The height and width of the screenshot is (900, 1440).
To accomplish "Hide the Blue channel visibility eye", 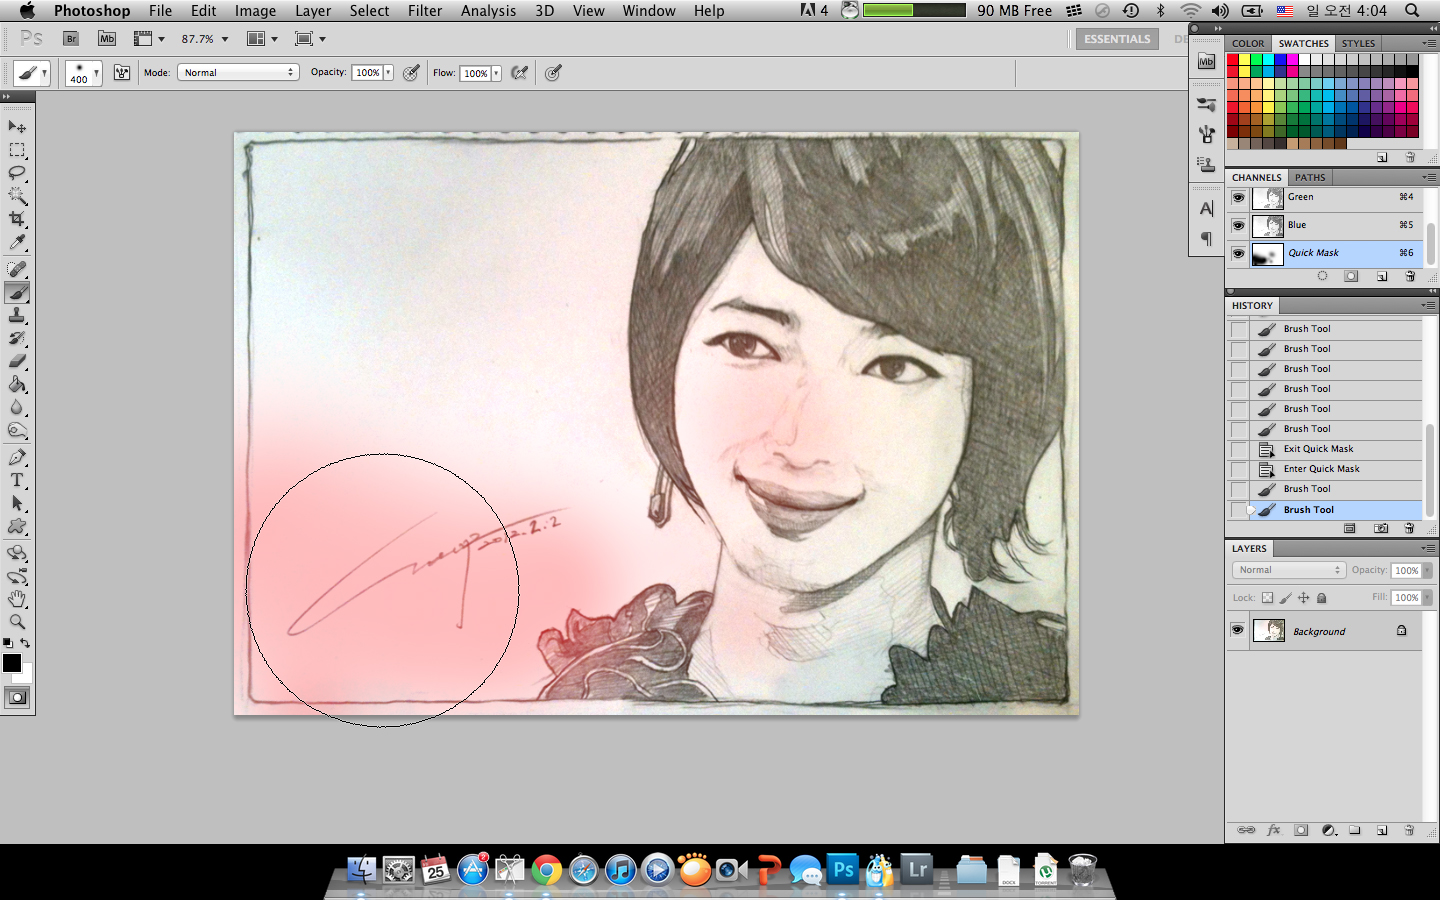I will [1238, 226].
